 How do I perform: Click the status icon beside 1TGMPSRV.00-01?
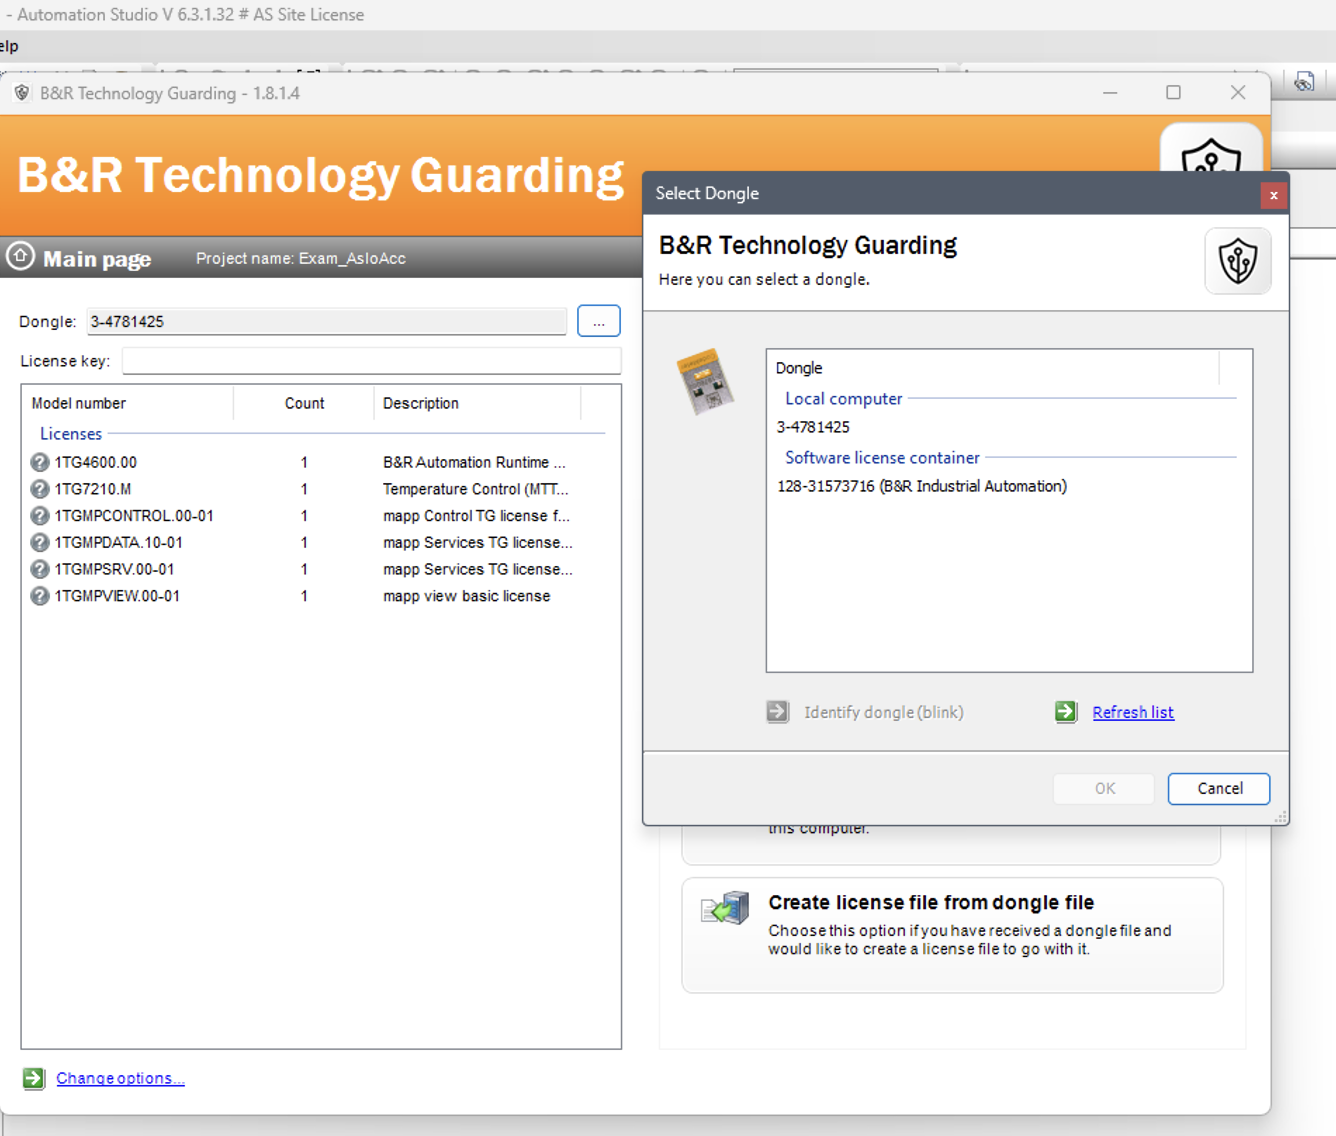pyautogui.click(x=40, y=569)
